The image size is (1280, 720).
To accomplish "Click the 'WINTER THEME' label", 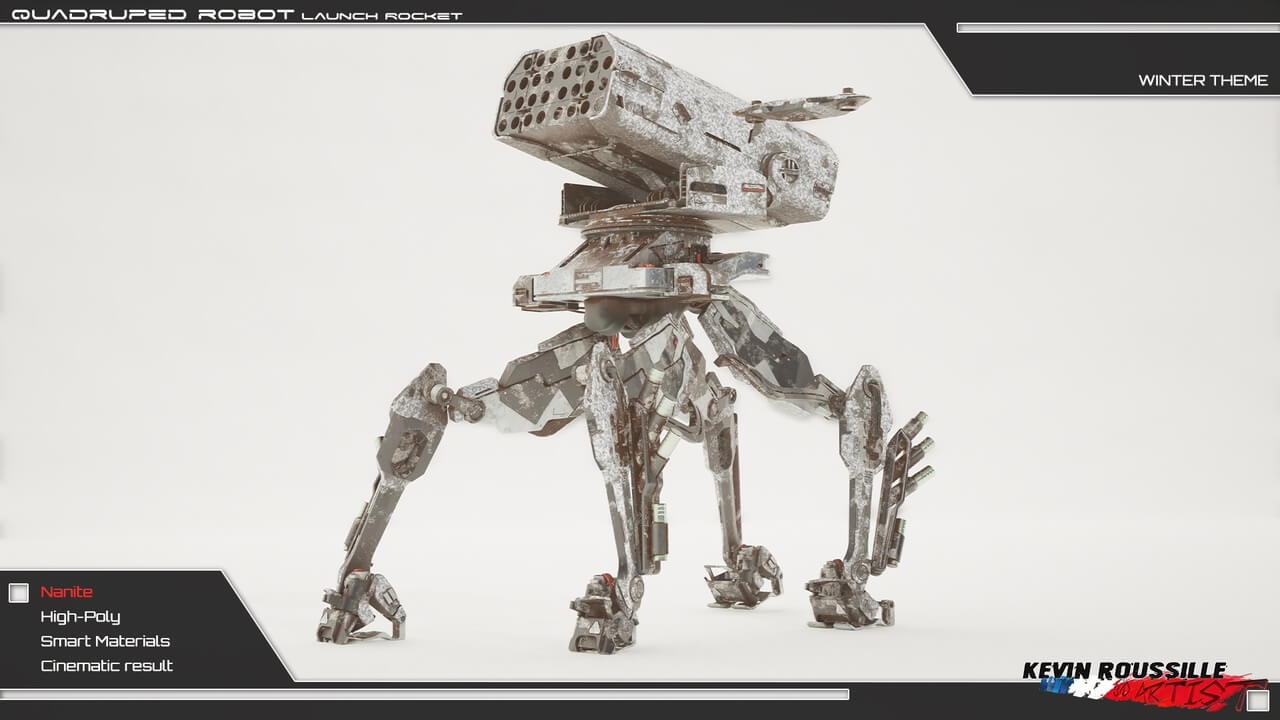I will (x=1203, y=80).
